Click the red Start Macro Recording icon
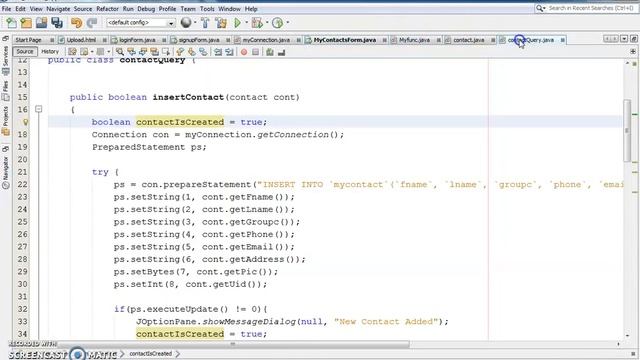 [x=244, y=52]
